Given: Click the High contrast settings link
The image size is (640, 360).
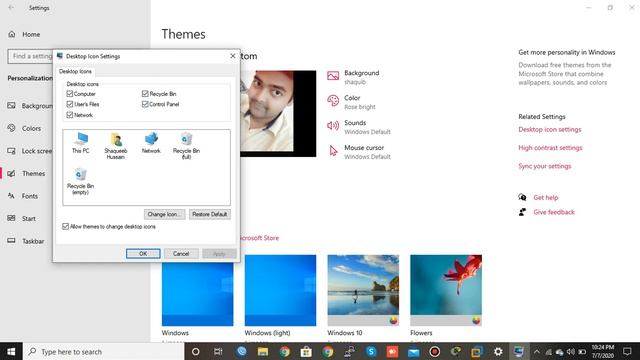Looking at the screenshot, I should click(550, 148).
